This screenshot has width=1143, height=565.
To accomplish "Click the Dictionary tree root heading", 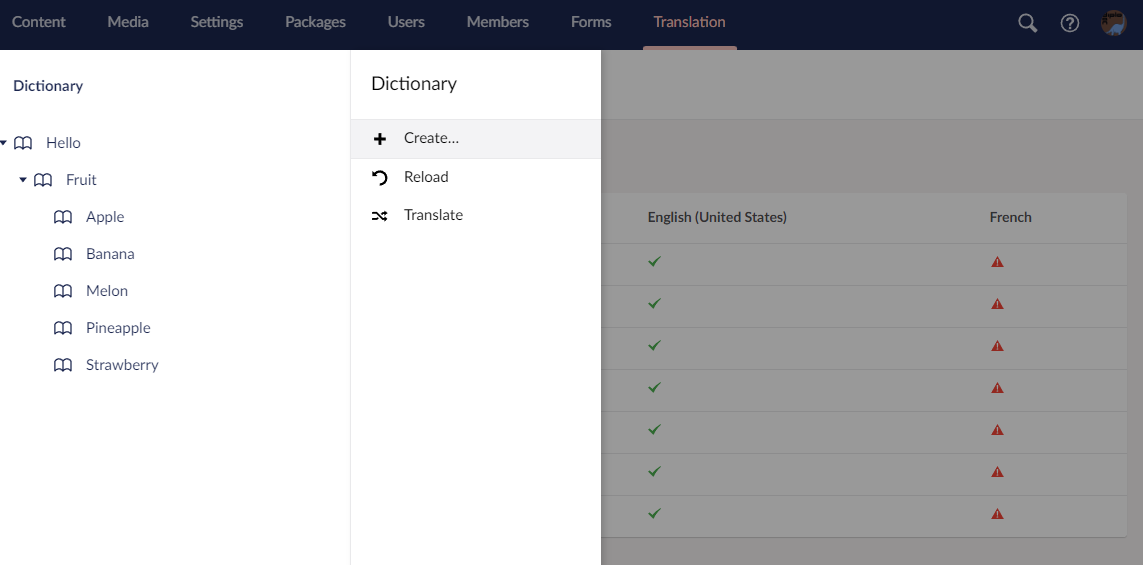I will (x=48, y=86).
